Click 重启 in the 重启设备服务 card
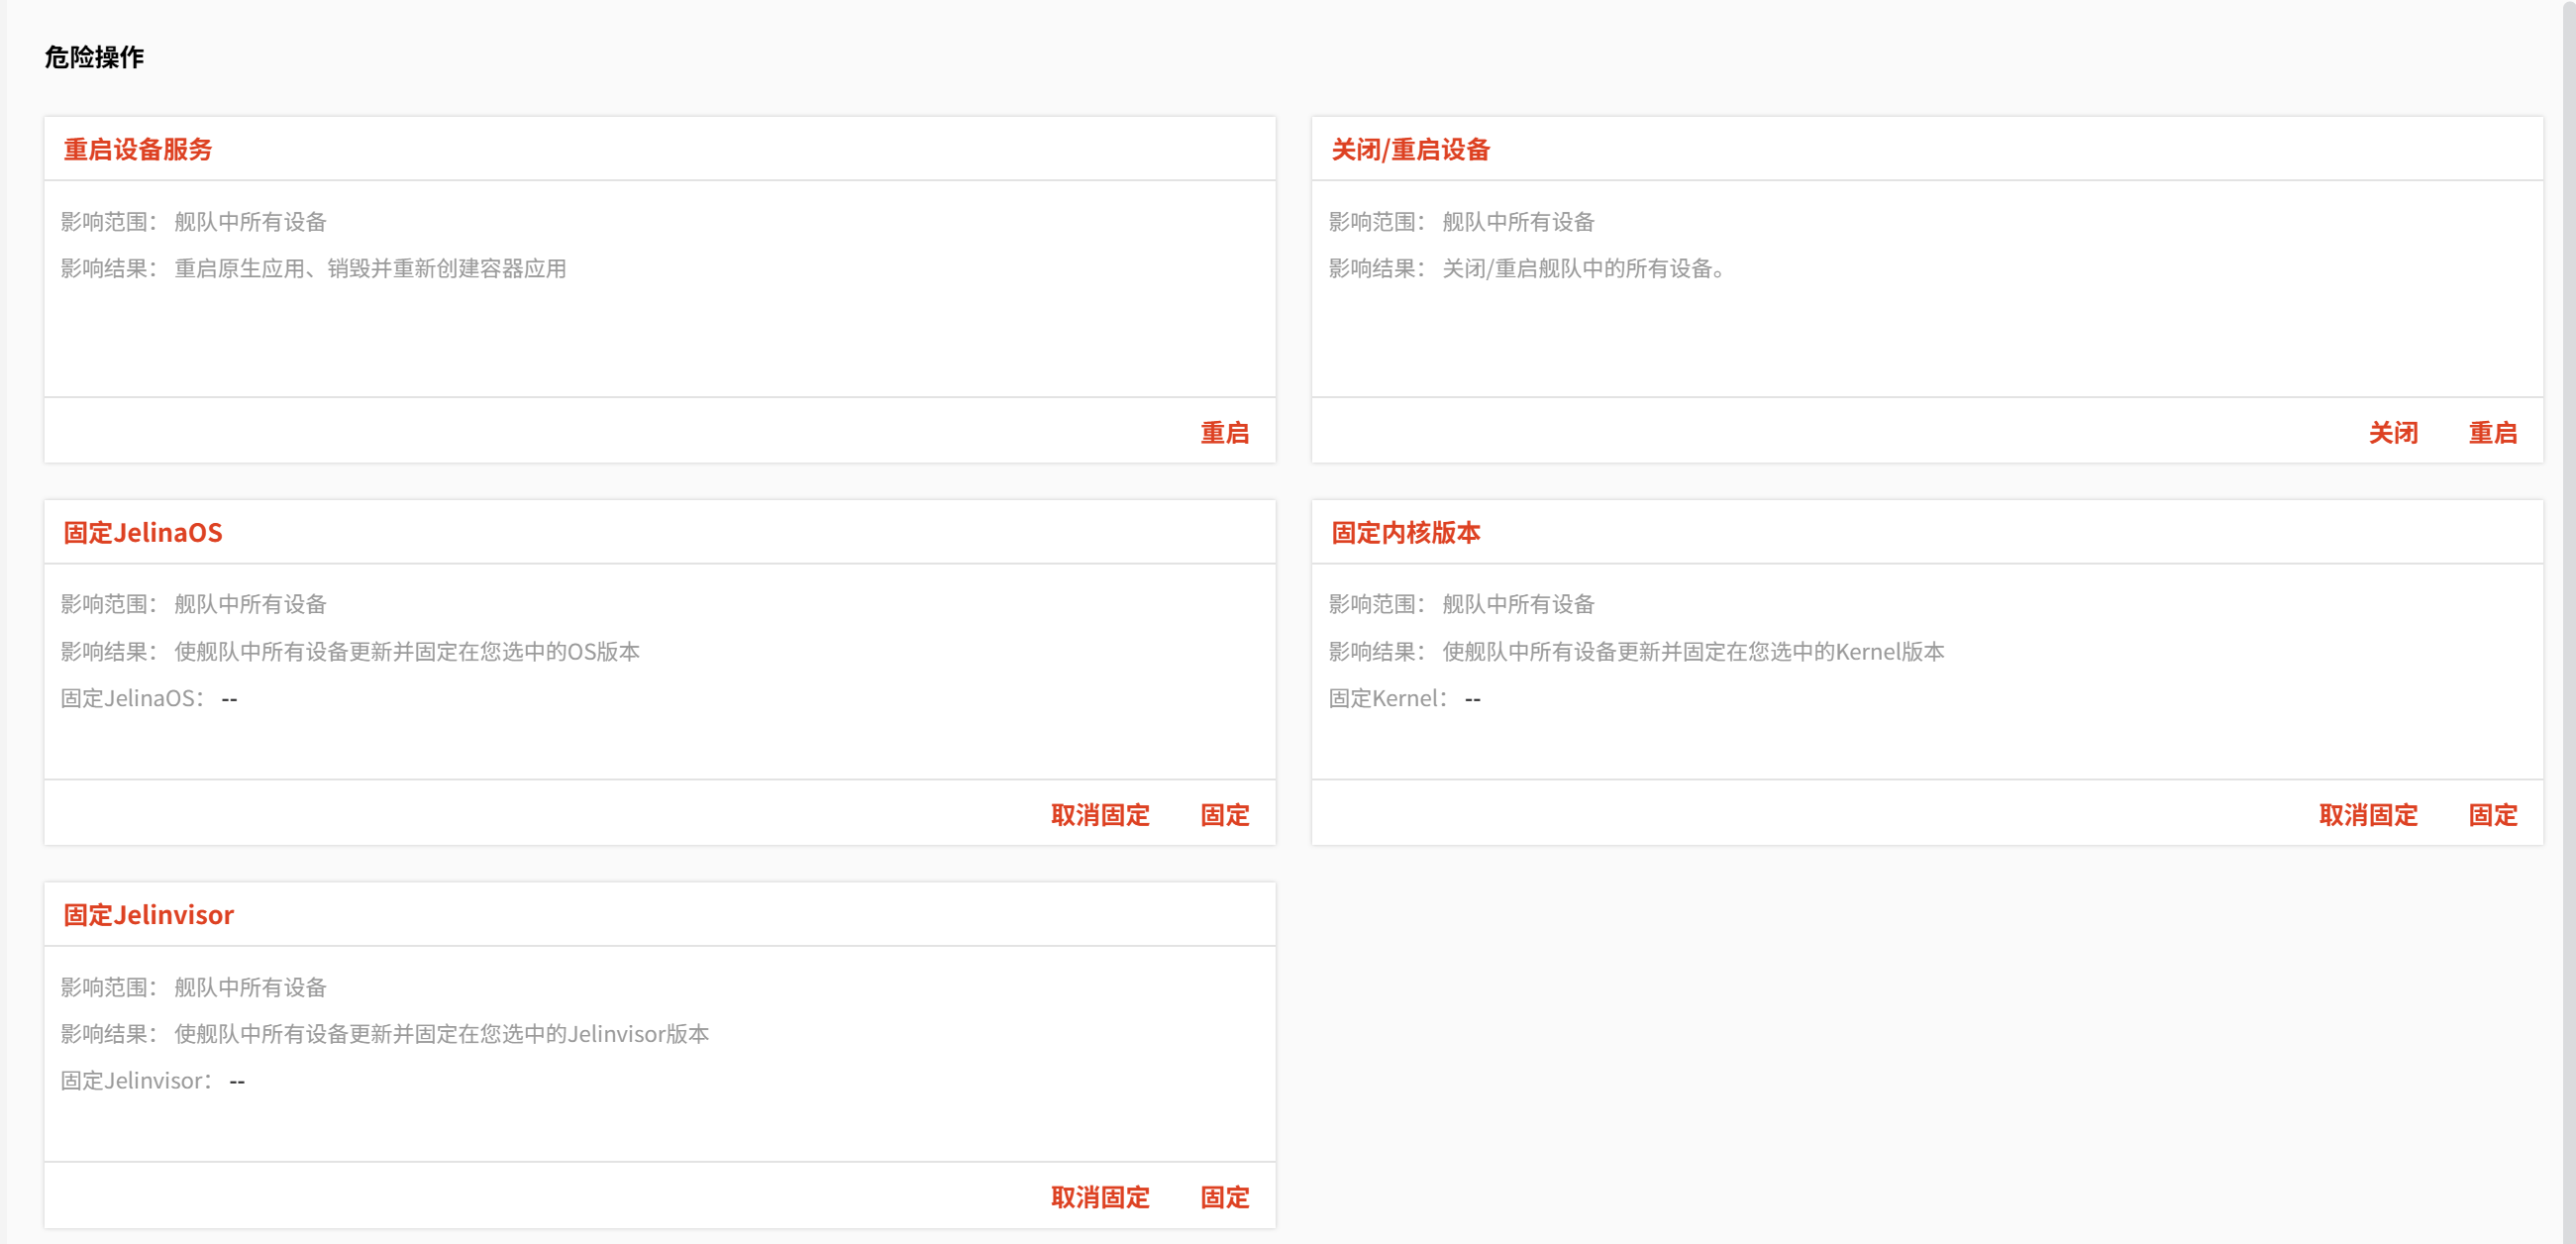2576x1244 pixels. pyautogui.click(x=1224, y=432)
